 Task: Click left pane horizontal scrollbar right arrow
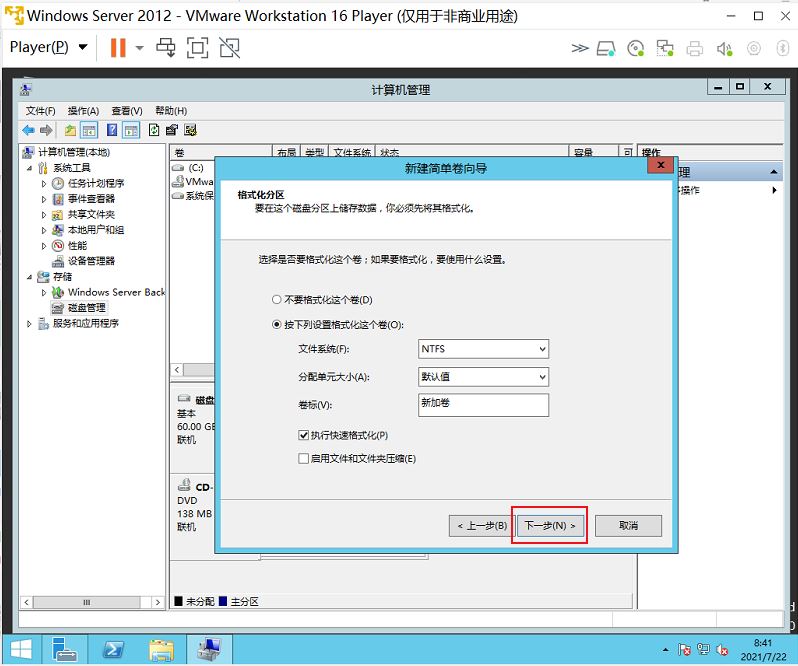(x=158, y=602)
